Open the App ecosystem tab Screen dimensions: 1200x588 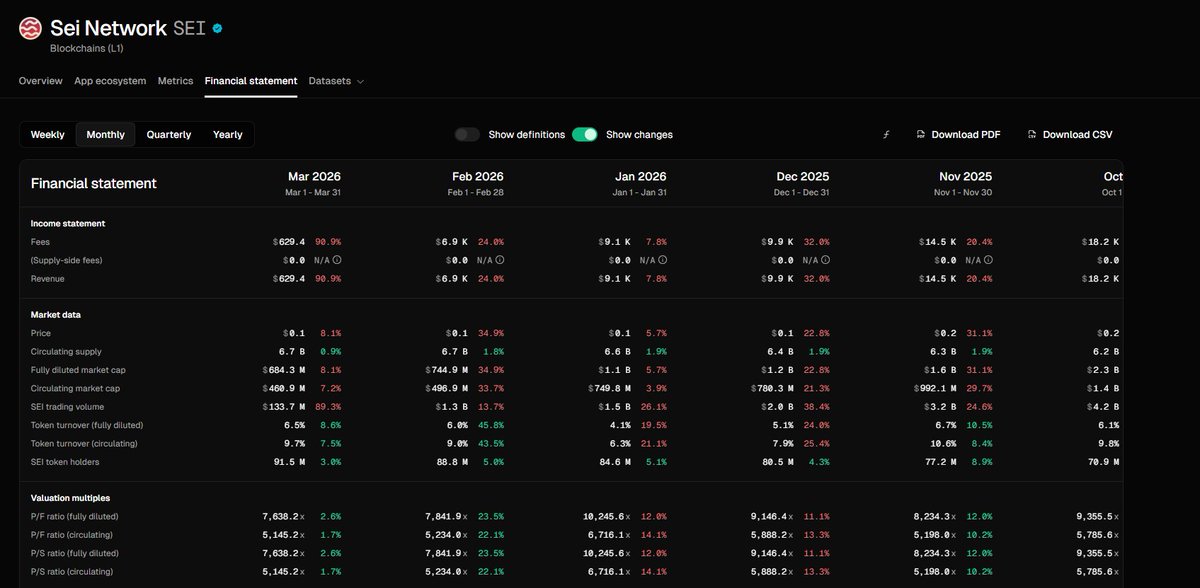(x=108, y=81)
